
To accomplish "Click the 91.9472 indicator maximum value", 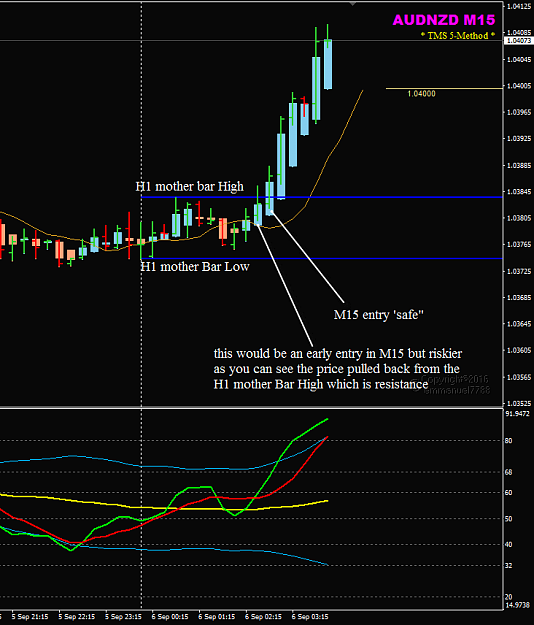I will pyautogui.click(x=518, y=414).
